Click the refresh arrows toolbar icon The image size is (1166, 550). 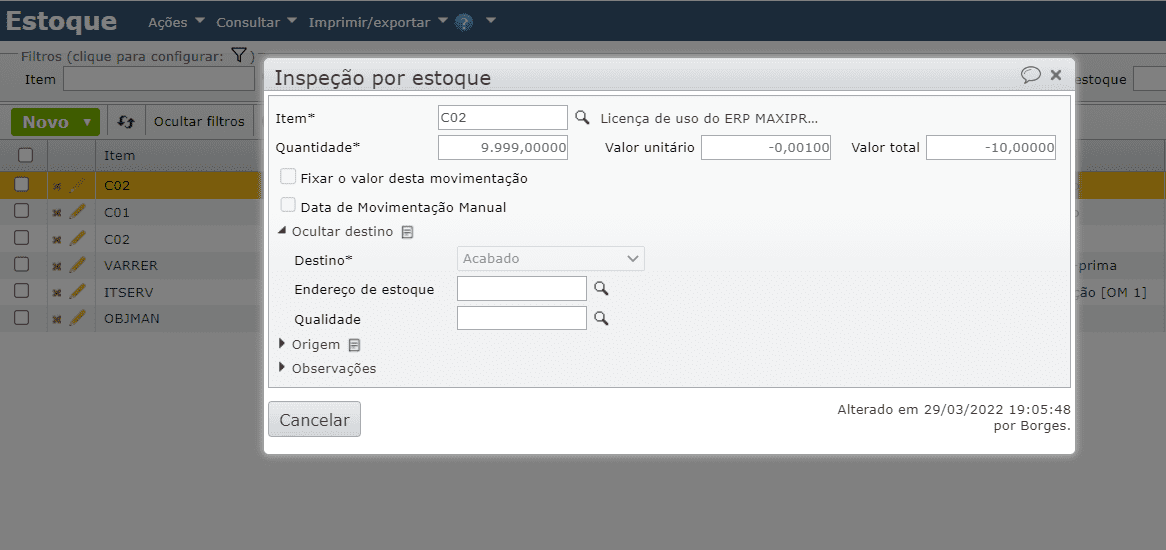pos(126,122)
